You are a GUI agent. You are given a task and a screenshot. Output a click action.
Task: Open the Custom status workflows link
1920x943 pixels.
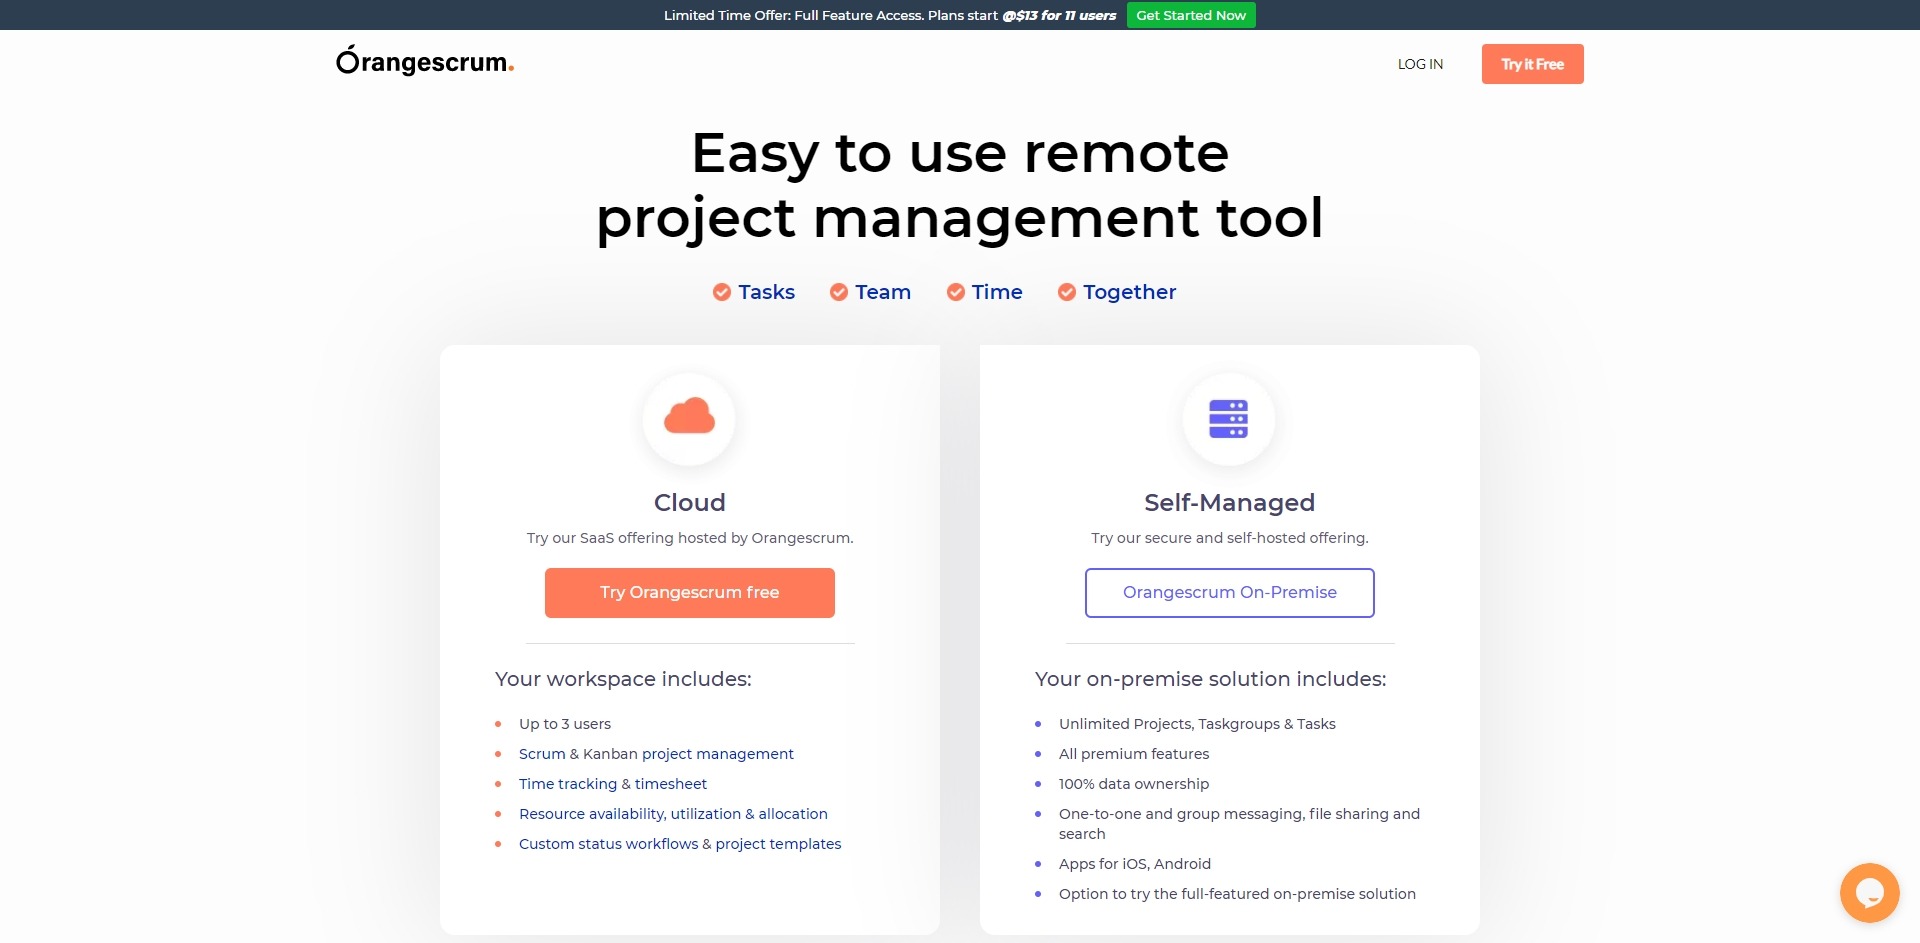click(608, 844)
